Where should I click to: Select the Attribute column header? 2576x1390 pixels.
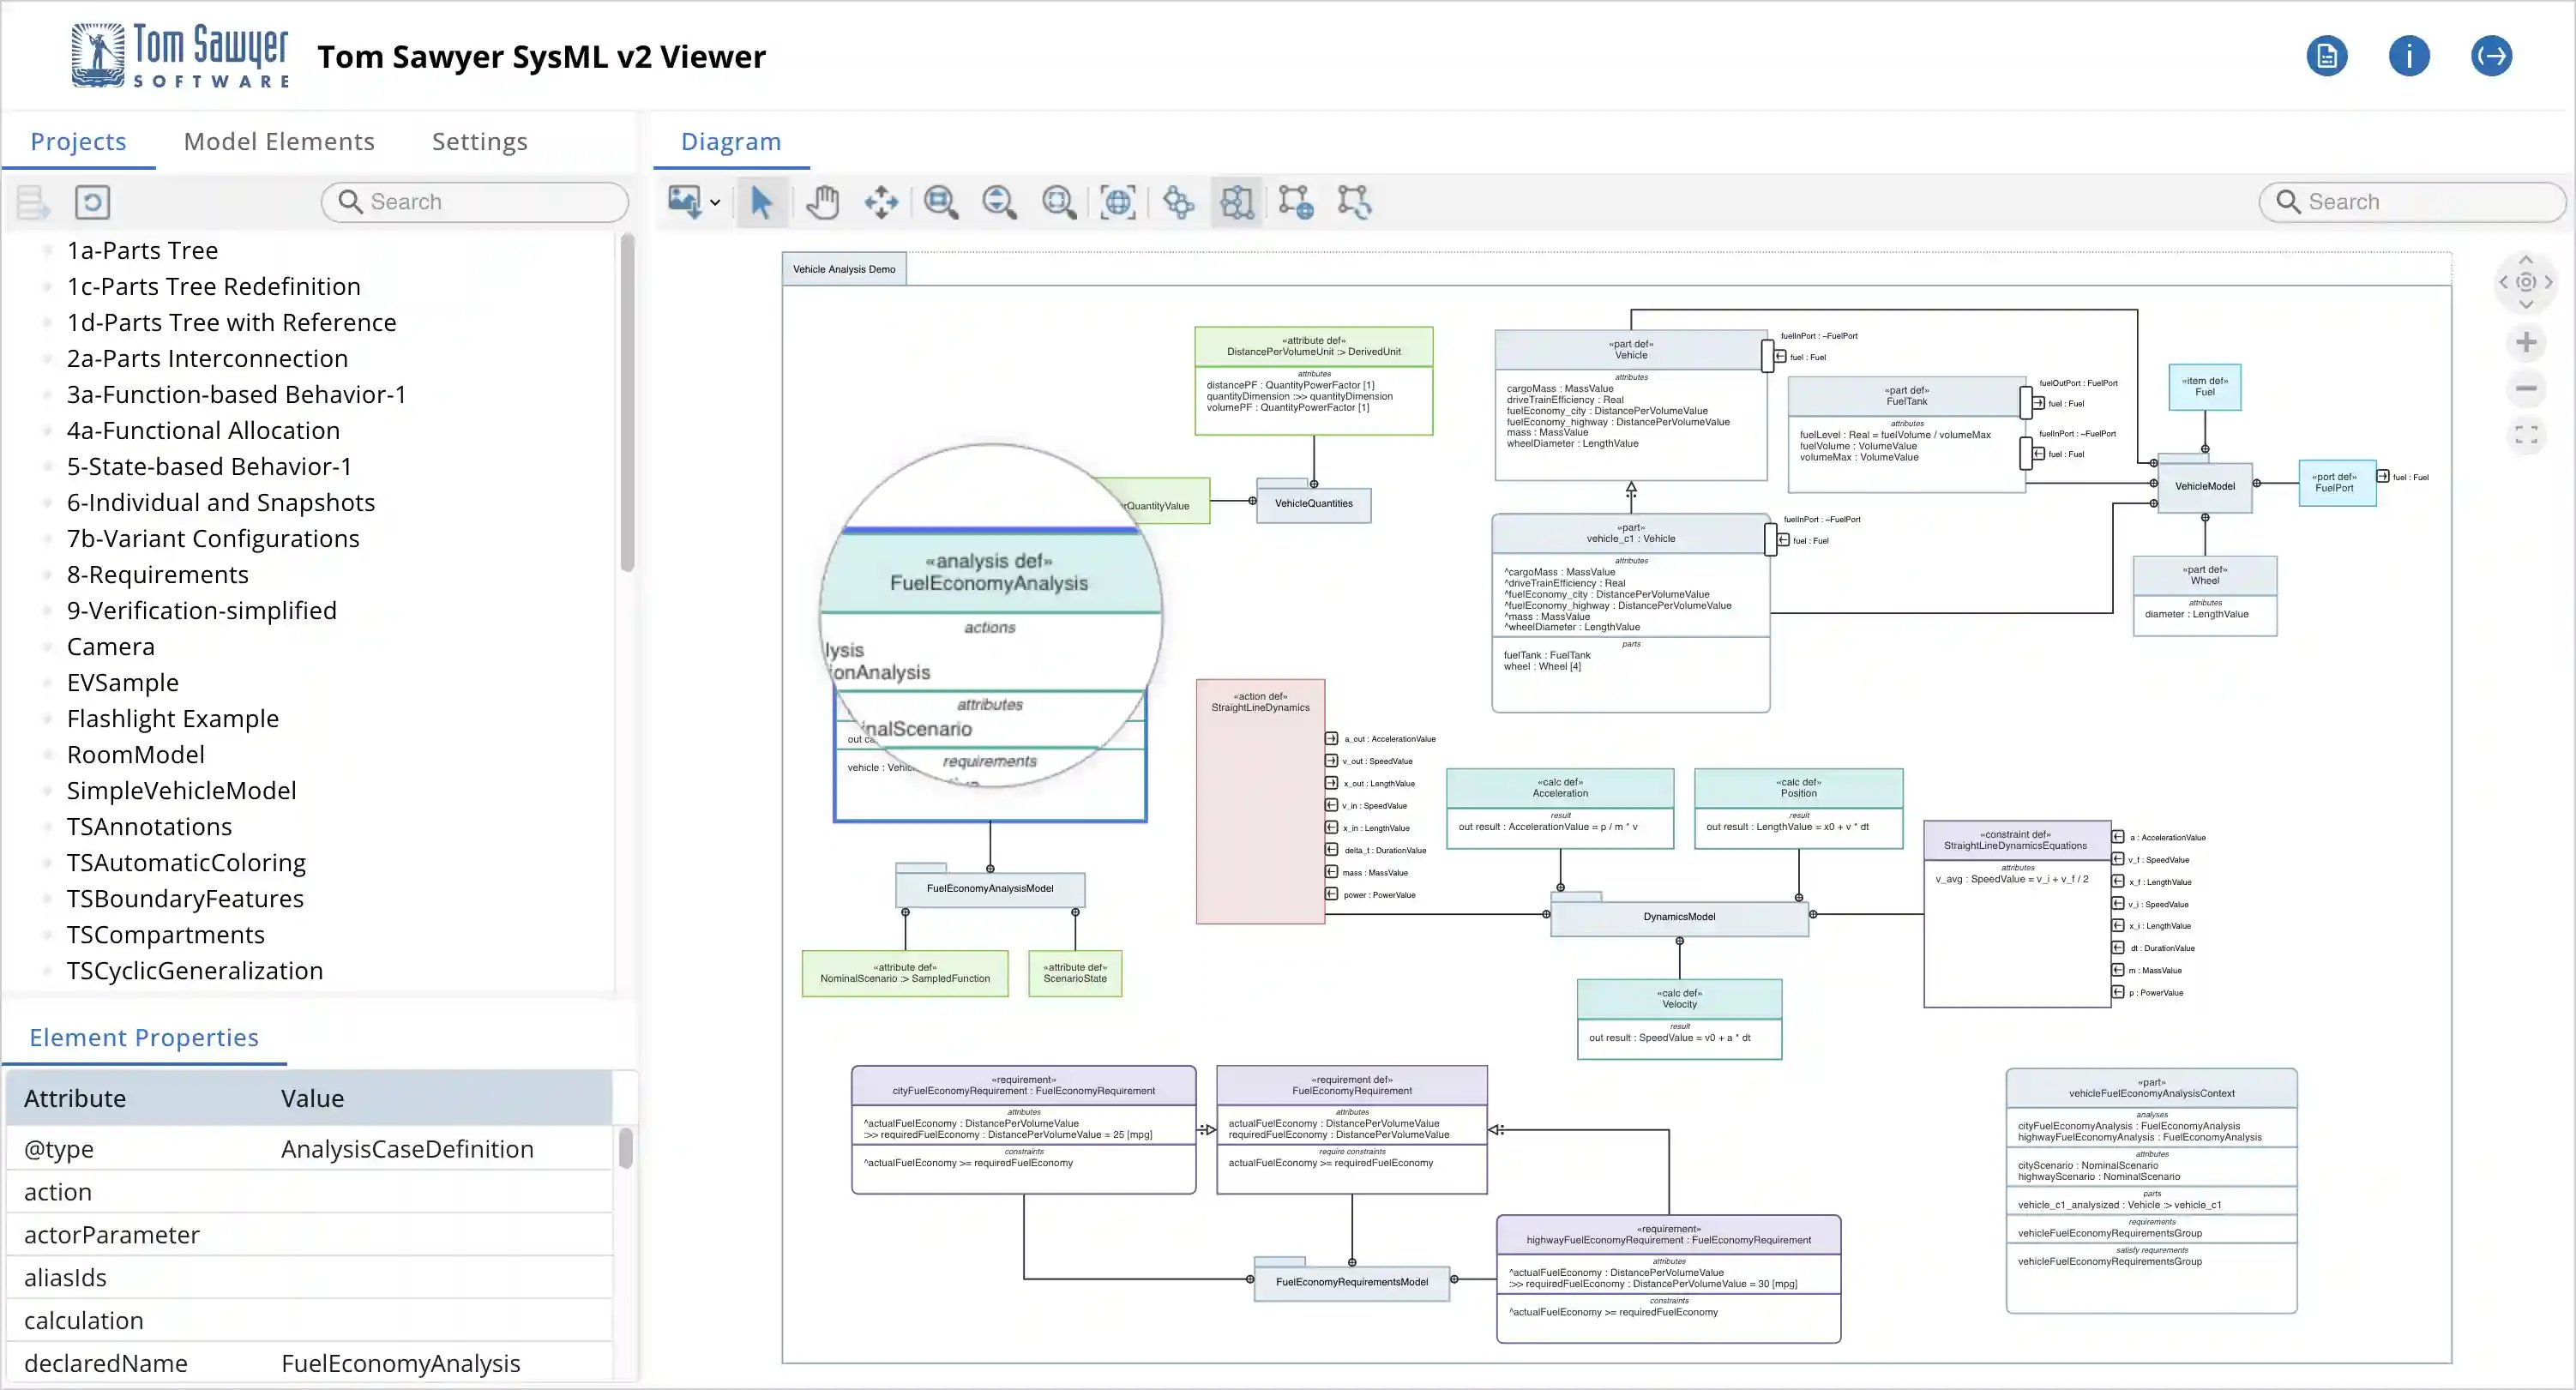[x=75, y=1098]
